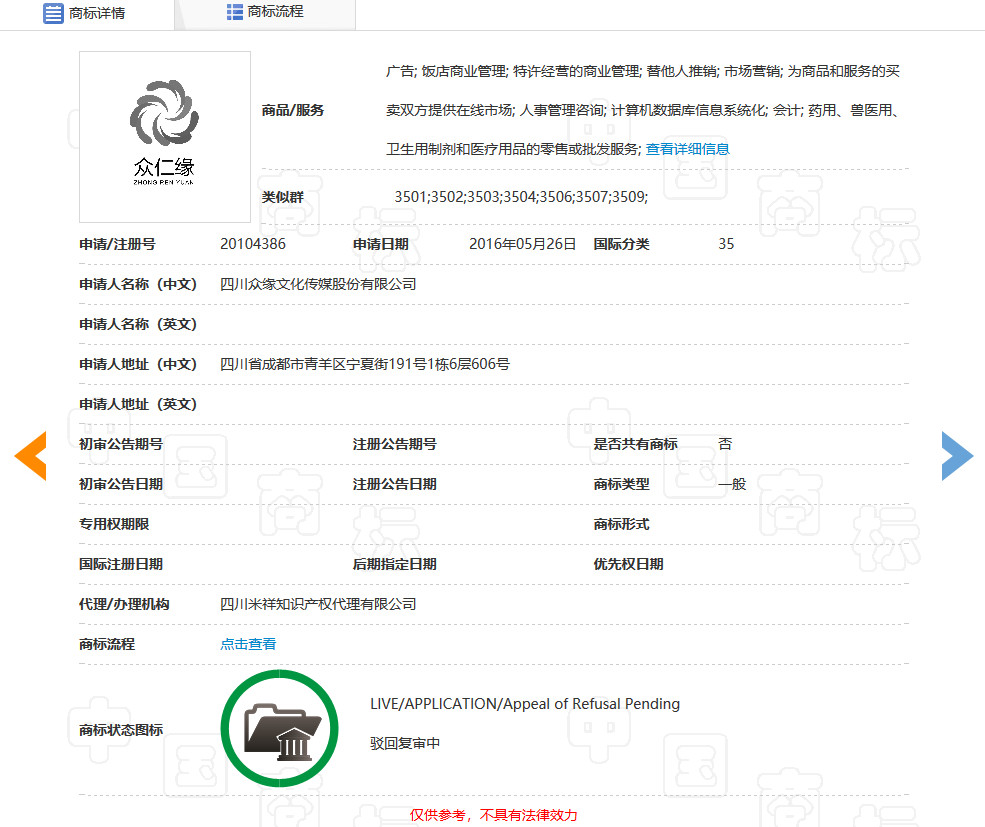Go to next trademark with blue arrow
The width and height of the screenshot is (985, 827).
957,456
